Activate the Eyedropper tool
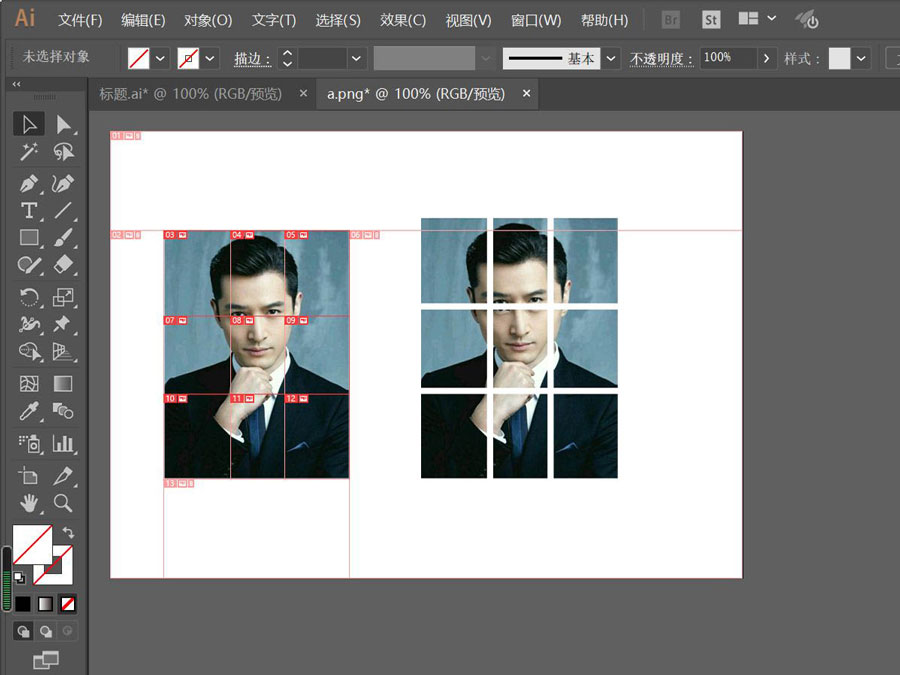This screenshot has width=900, height=675. click(x=29, y=411)
